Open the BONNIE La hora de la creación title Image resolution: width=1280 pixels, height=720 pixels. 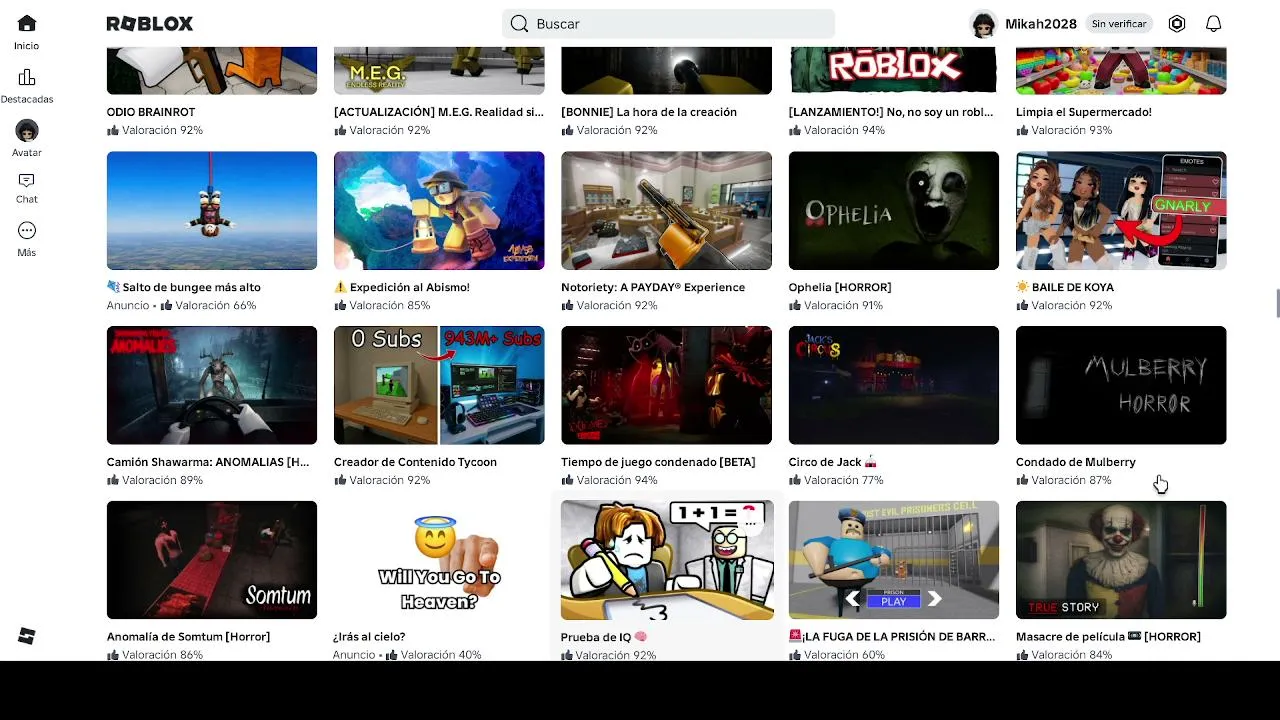point(649,112)
